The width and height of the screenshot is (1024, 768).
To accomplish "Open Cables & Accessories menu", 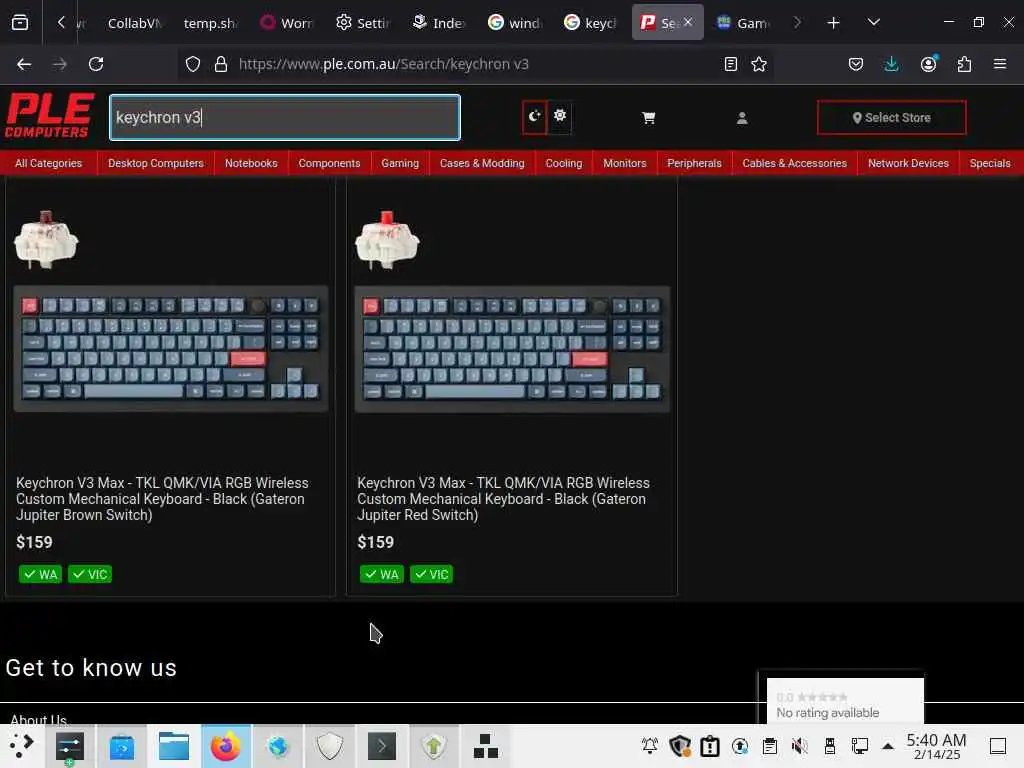I will (x=794, y=163).
